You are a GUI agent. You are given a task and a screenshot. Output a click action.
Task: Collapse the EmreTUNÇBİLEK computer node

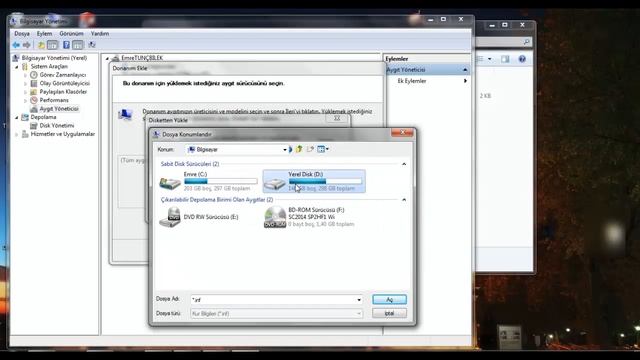[107, 58]
